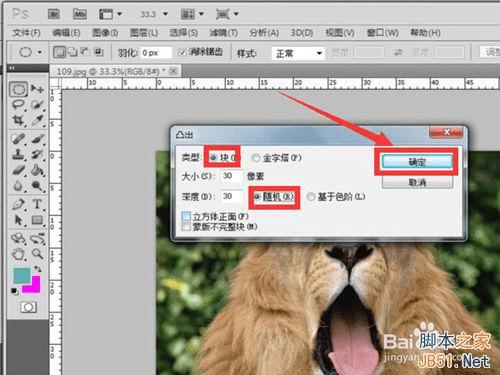Choose New Selection mode in options bar
This screenshot has height=375, width=500.
(60, 52)
